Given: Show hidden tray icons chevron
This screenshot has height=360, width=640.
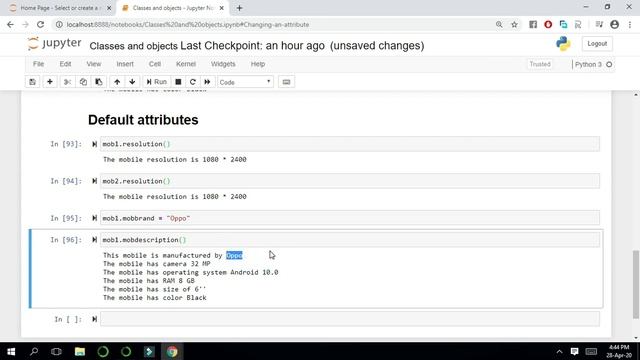Looking at the screenshot, I should click(x=559, y=351).
